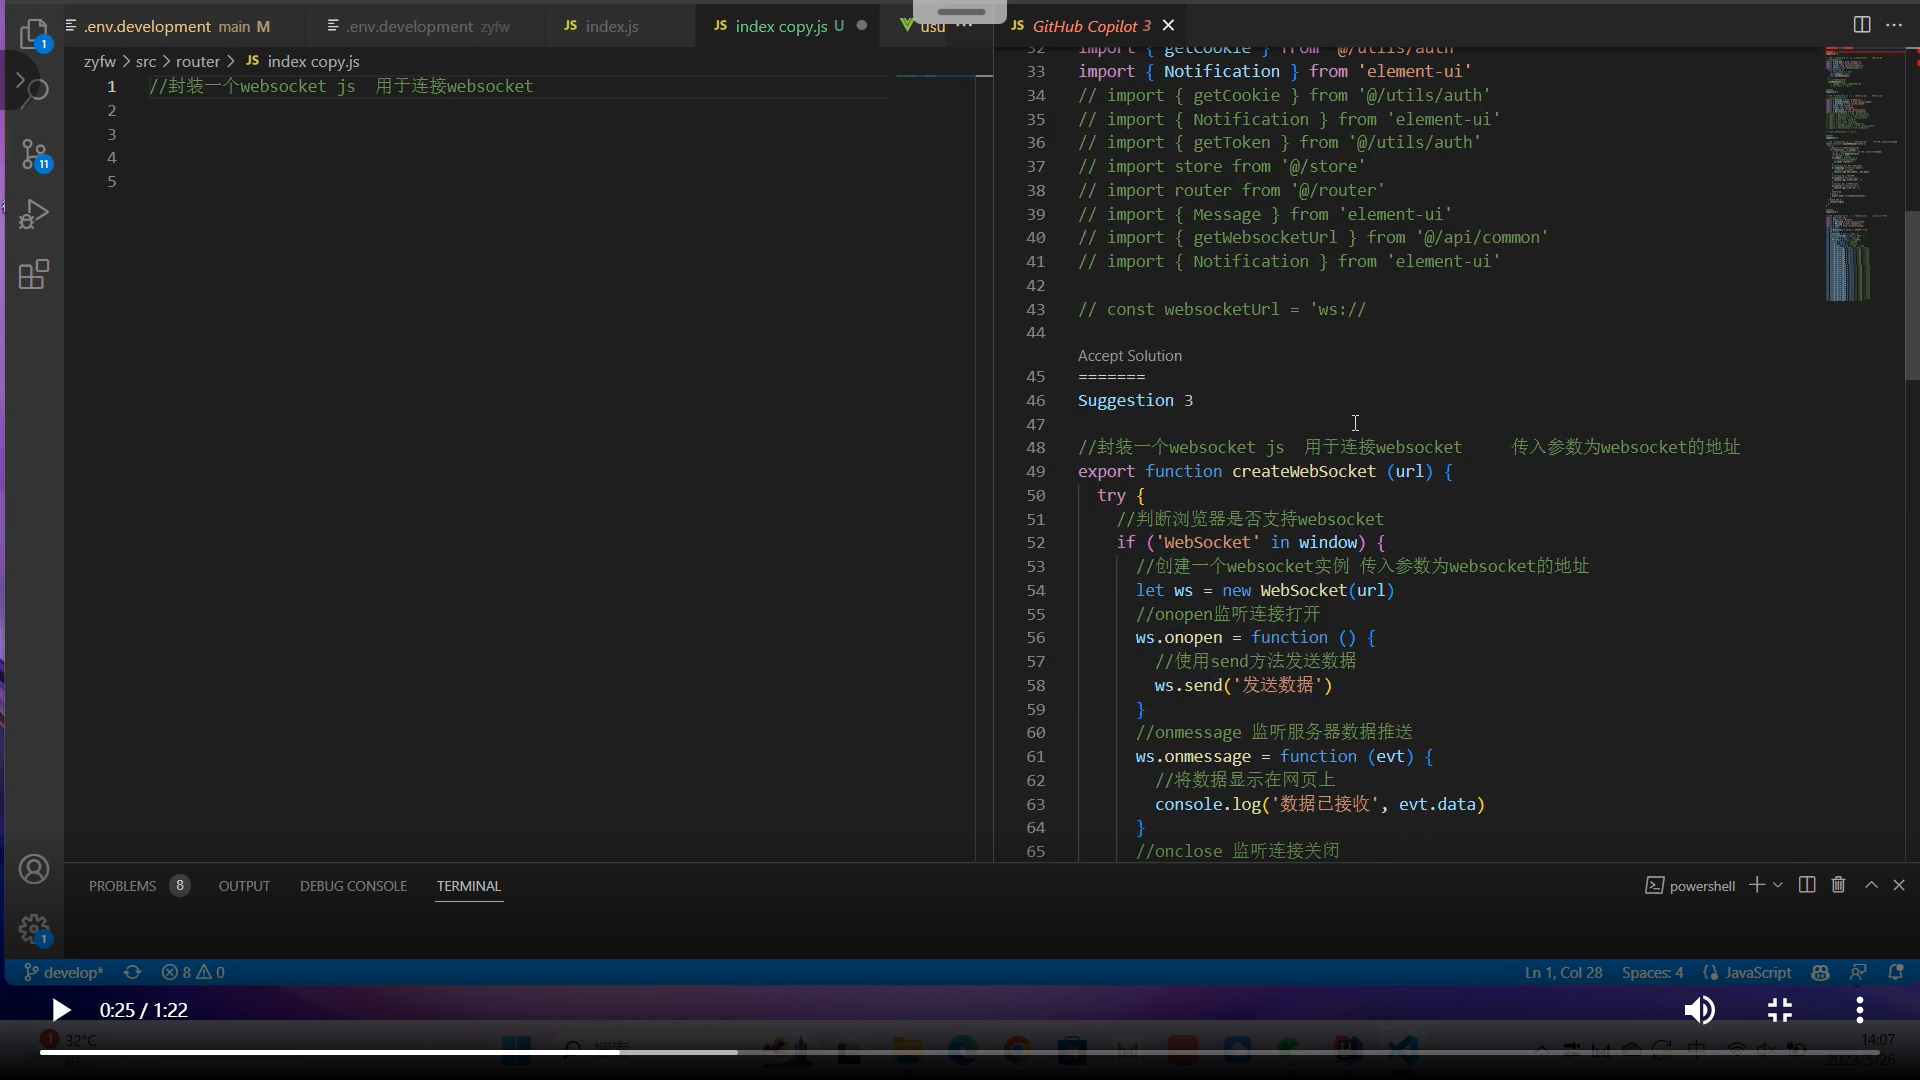The image size is (1920, 1080).
Task: Open the Accounts icon
Action: (33, 869)
